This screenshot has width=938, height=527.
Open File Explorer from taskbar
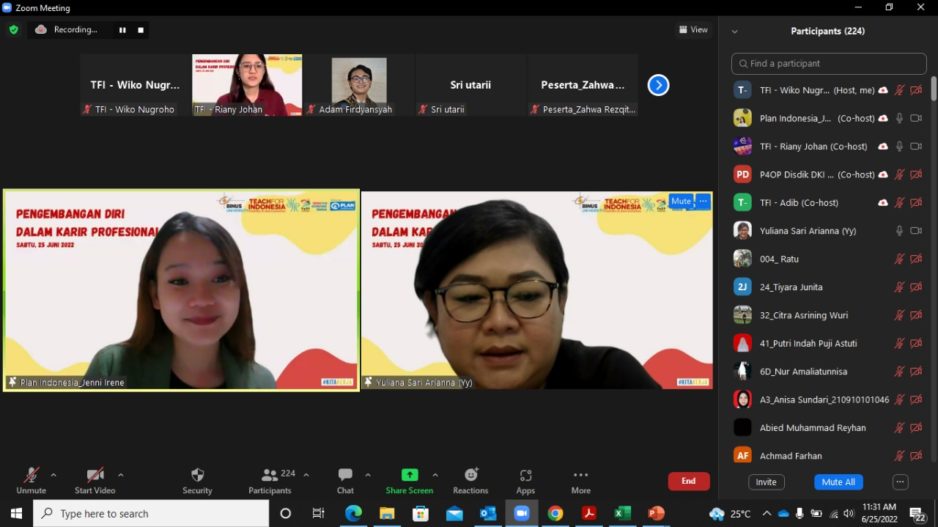[x=387, y=513]
